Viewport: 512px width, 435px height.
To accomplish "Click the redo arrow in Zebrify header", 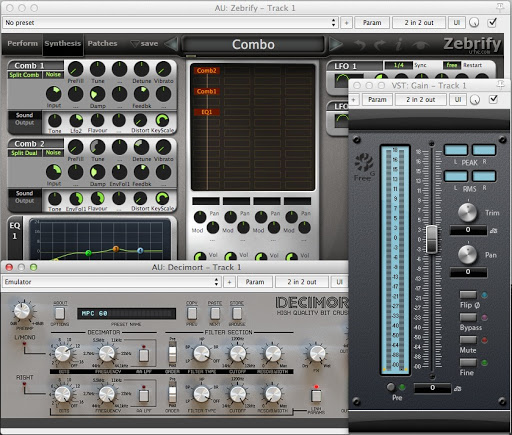I will point(379,44).
